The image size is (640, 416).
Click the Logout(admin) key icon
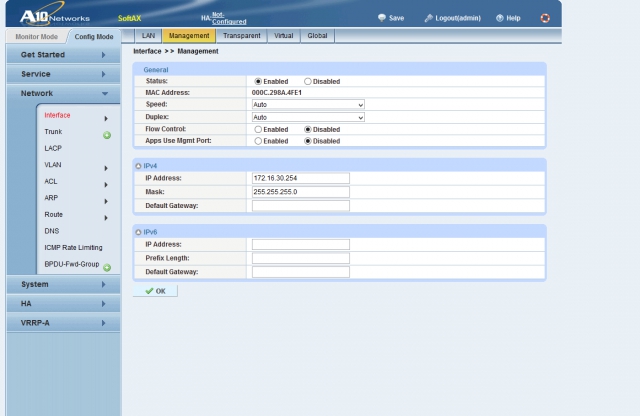(x=428, y=18)
